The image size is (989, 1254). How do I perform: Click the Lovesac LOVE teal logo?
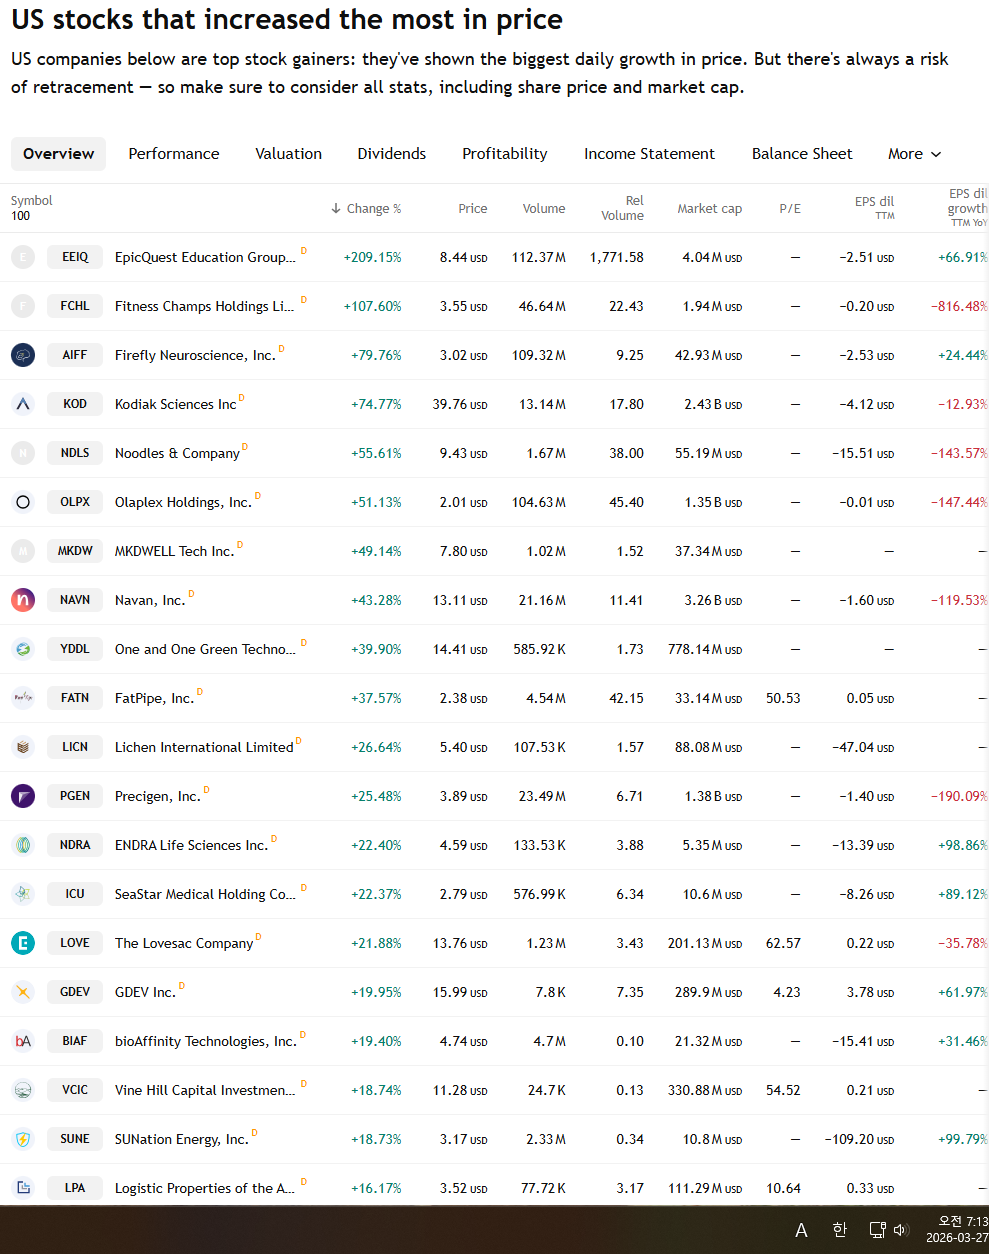click(23, 943)
